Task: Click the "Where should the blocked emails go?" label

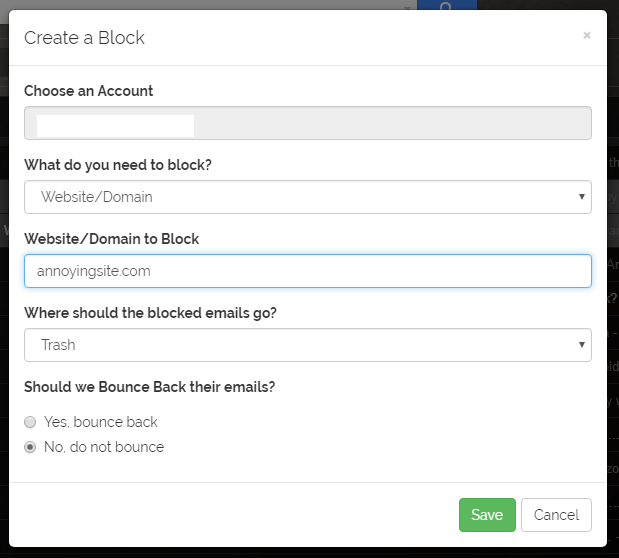Action: (150, 313)
